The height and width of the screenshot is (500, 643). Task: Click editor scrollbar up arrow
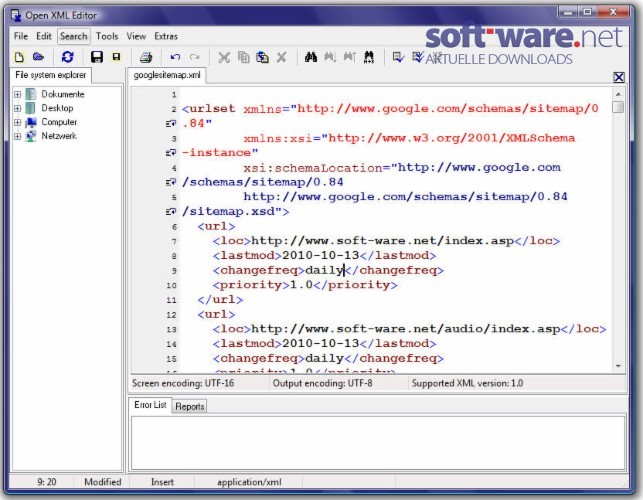(618, 94)
